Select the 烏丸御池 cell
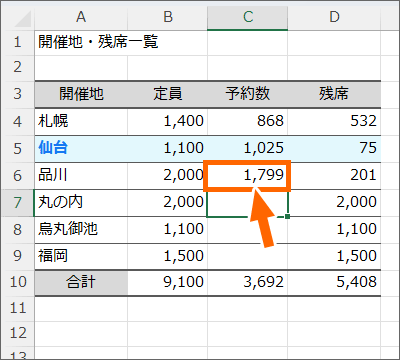The height and width of the screenshot is (360, 400). click(81, 230)
